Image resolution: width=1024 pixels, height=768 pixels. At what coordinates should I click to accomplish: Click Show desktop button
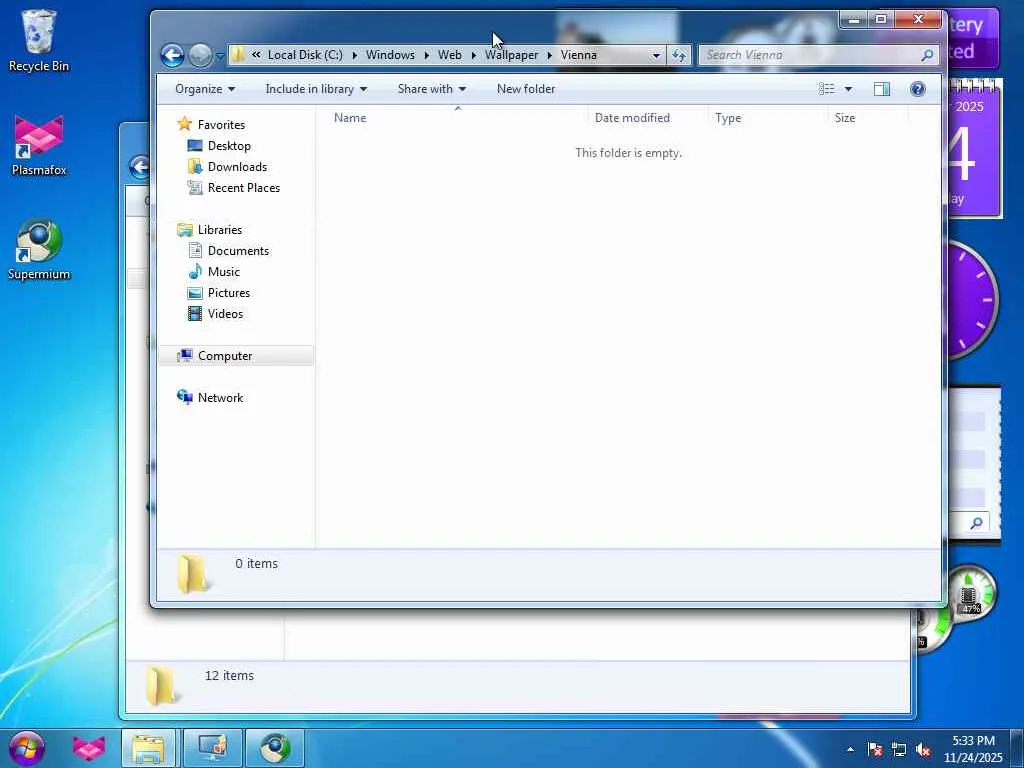click(x=1016, y=749)
